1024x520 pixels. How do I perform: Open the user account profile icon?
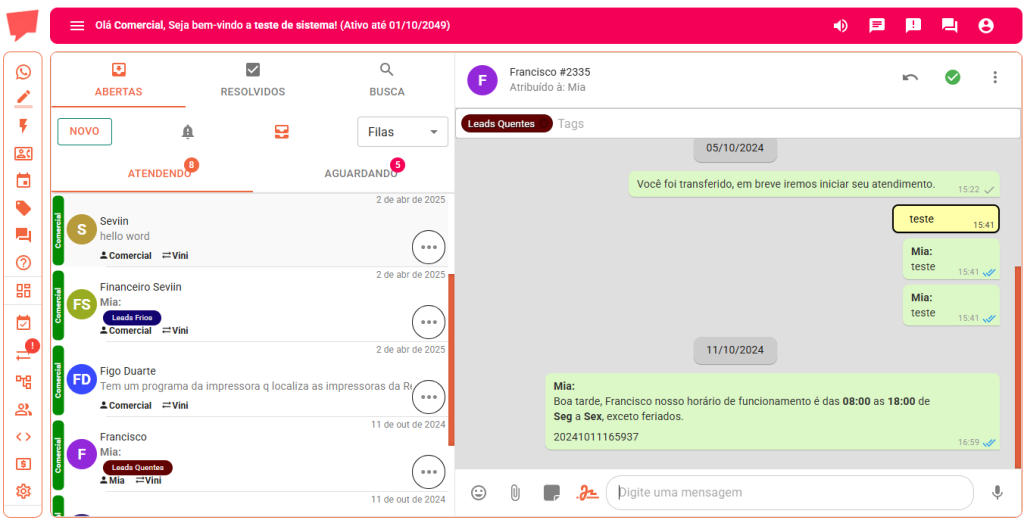click(x=986, y=26)
